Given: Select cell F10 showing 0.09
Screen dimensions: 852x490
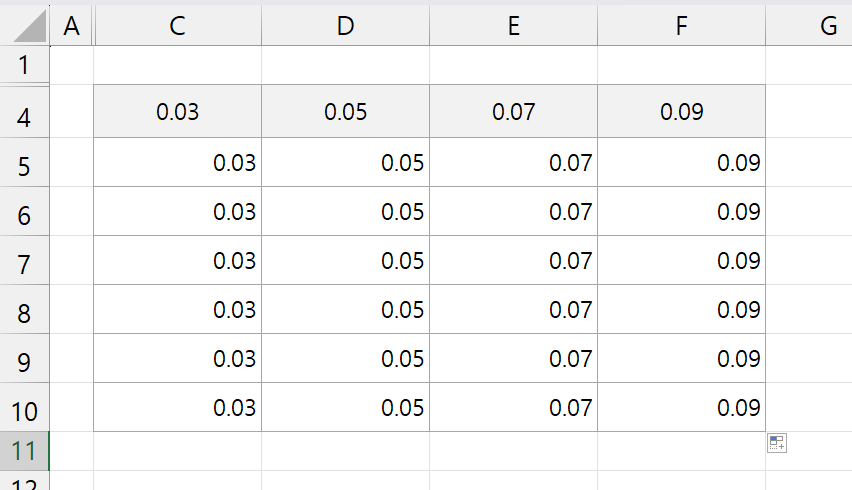Looking at the screenshot, I should [x=681, y=407].
